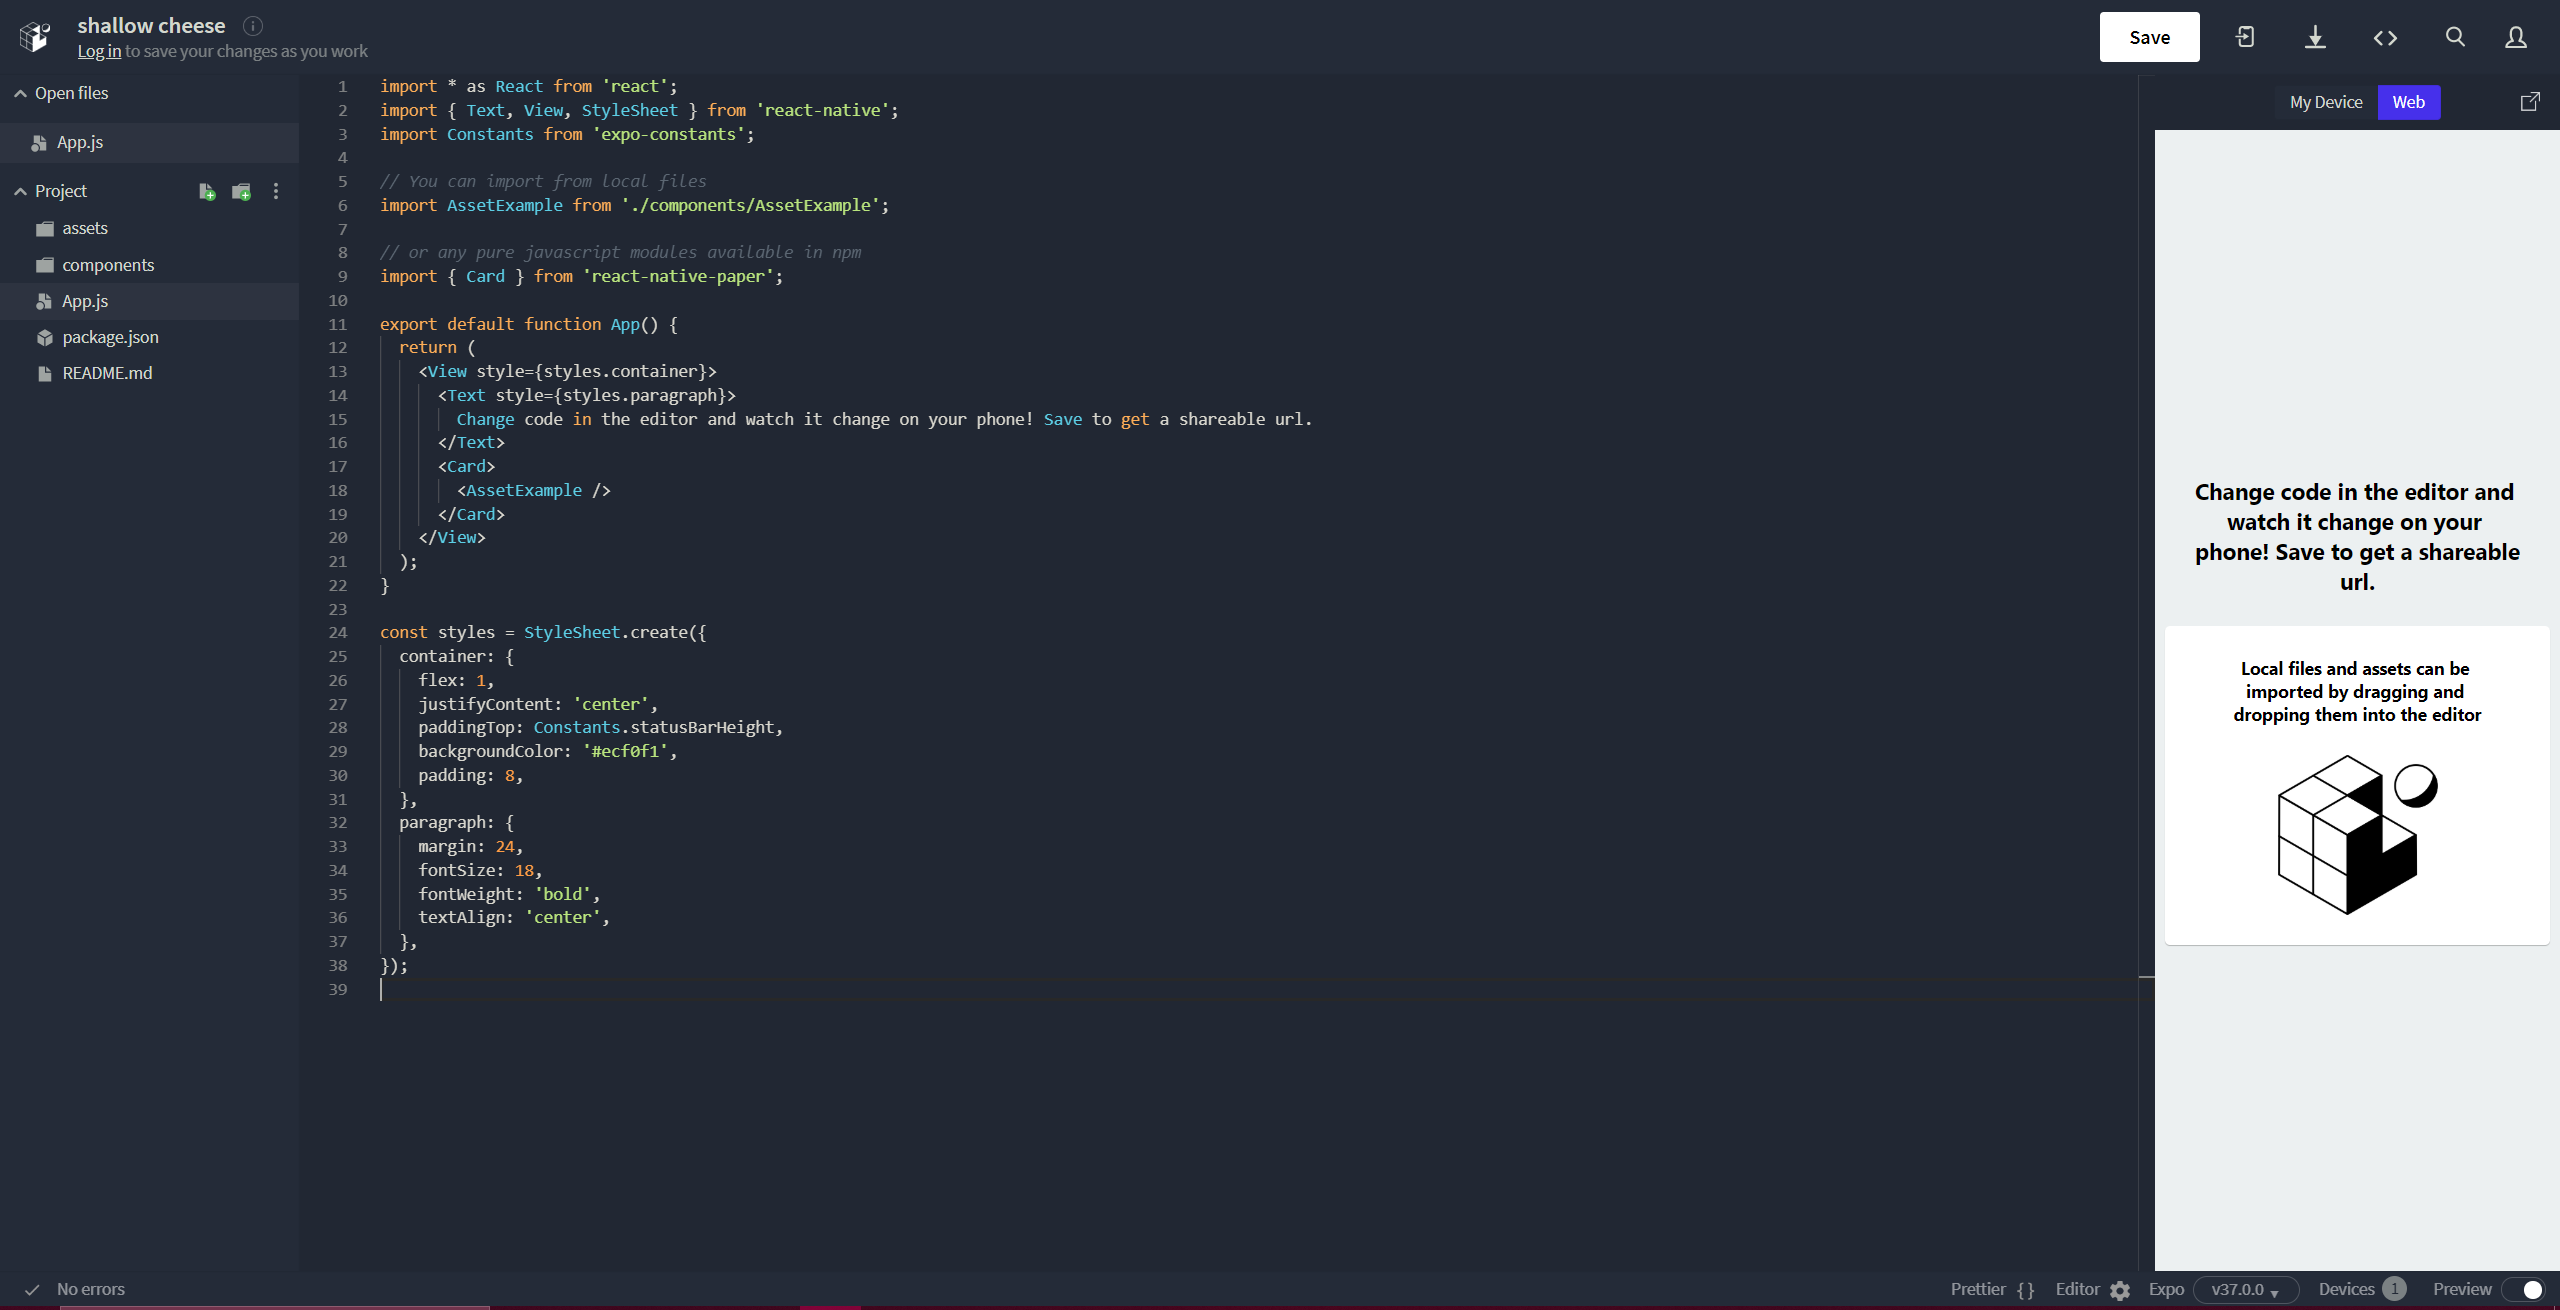Image resolution: width=2560 pixels, height=1310 pixels.
Task: Click the import from git icon
Action: click(x=2245, y=37)
